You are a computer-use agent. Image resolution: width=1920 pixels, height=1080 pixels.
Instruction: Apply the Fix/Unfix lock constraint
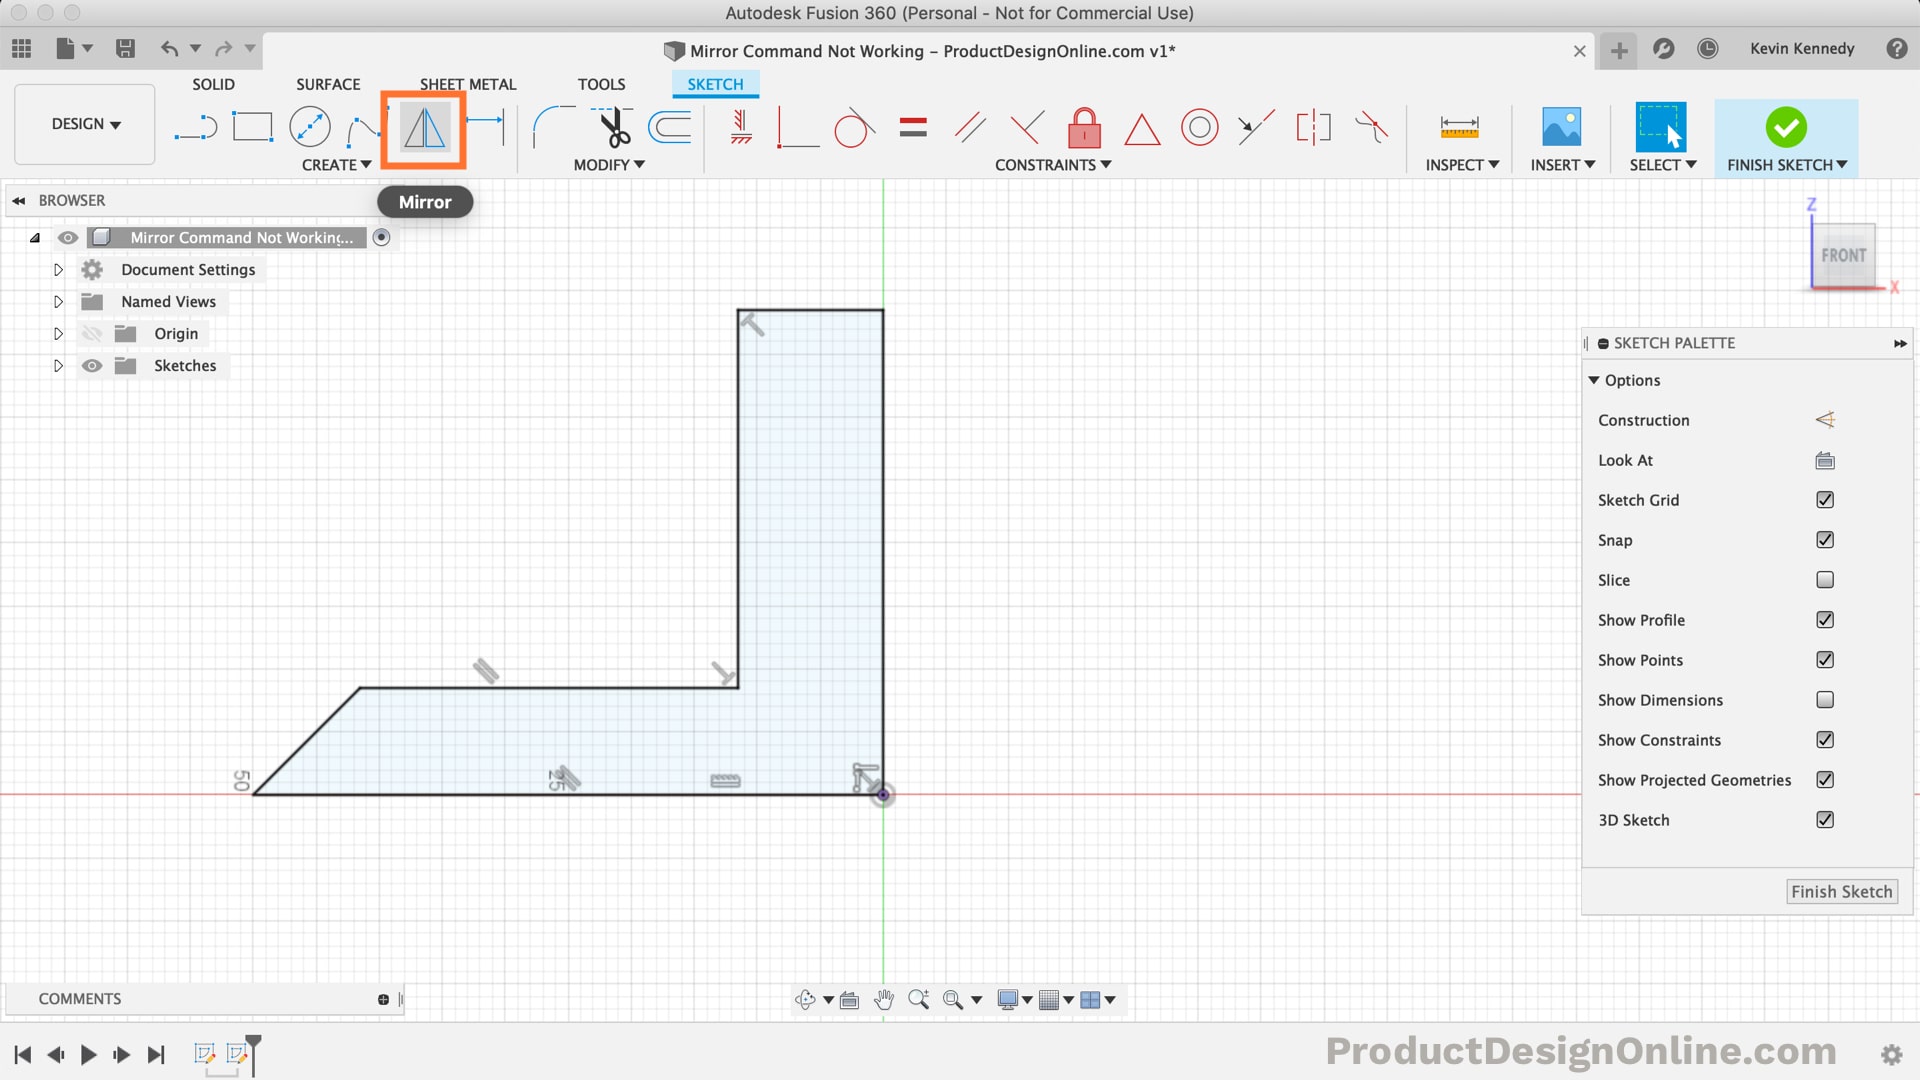(x=1084, y=127)
